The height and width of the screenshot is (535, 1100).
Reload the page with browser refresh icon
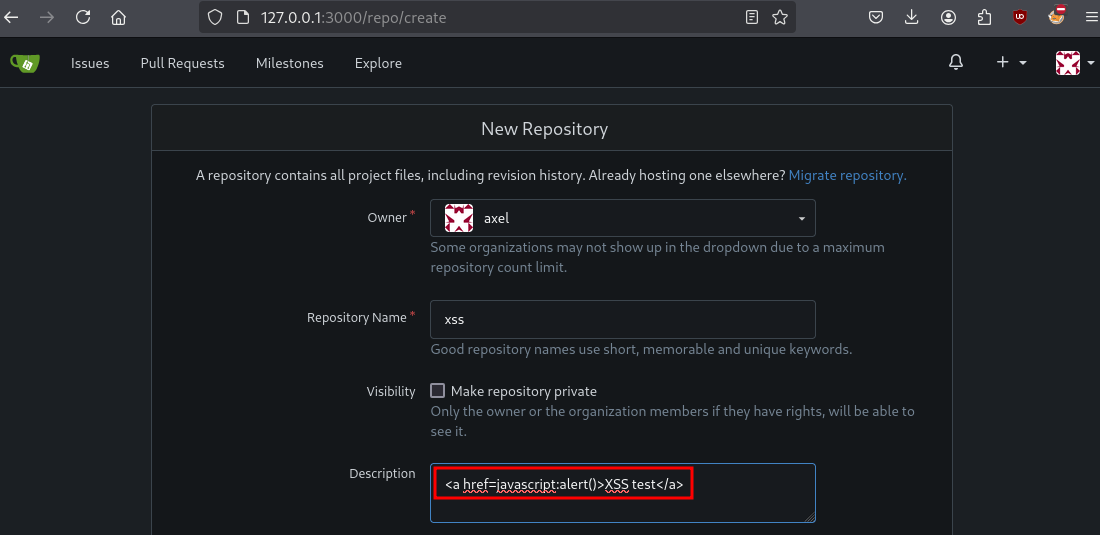[x=83, y=17]
